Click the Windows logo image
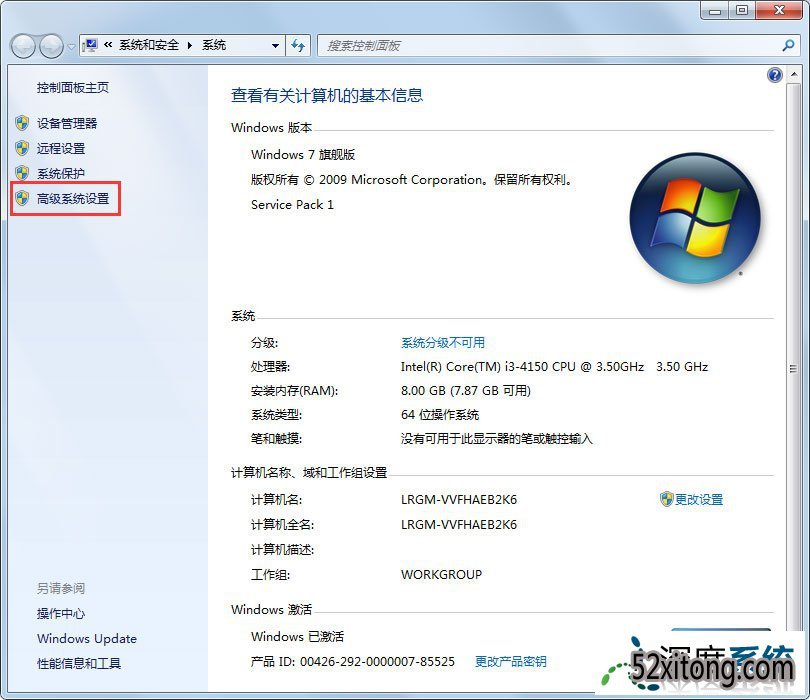 pos(695,218)
